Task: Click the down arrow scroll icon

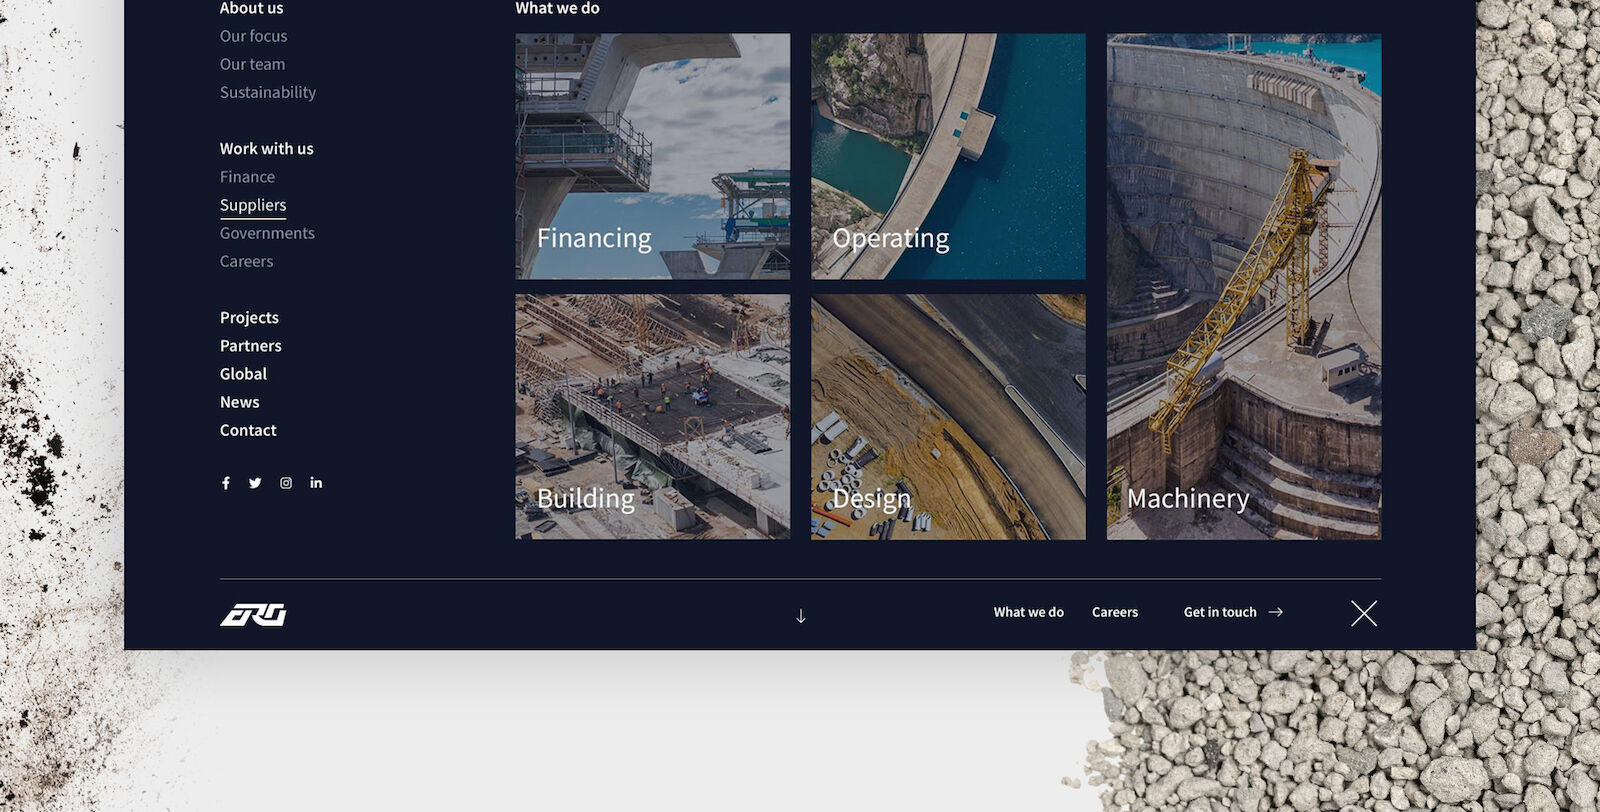Action: coord(800,616)
